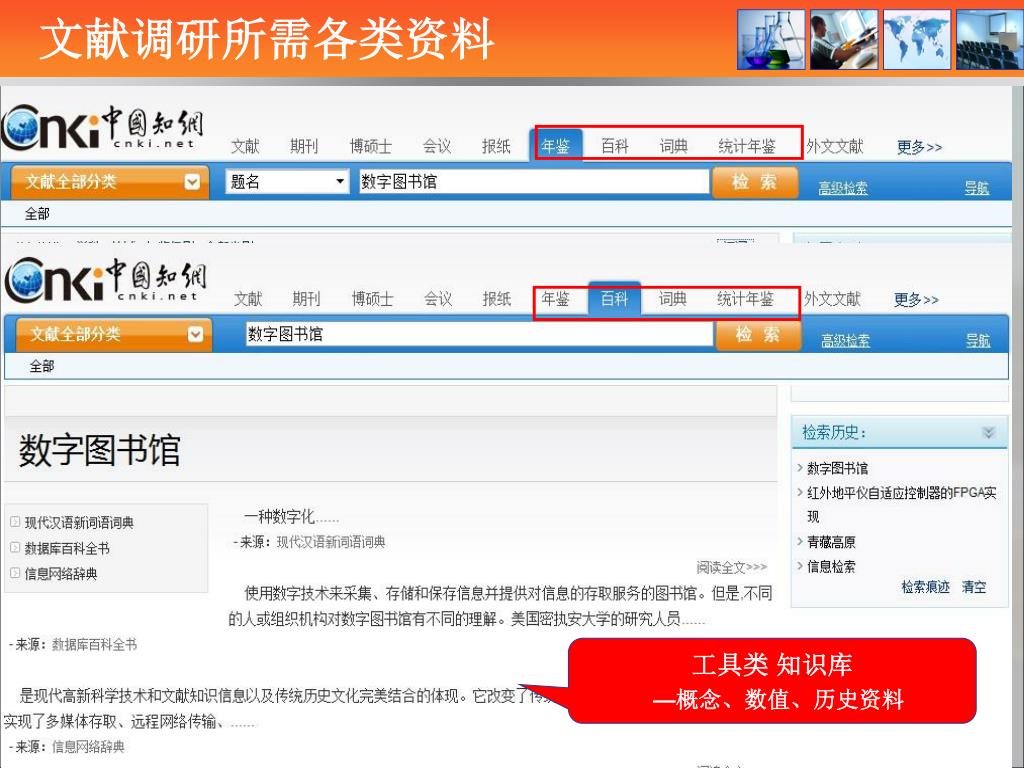The image size is (1024, 768).
Task: Open source link 信息网络辞典 under third result
Action: point(88,746)
